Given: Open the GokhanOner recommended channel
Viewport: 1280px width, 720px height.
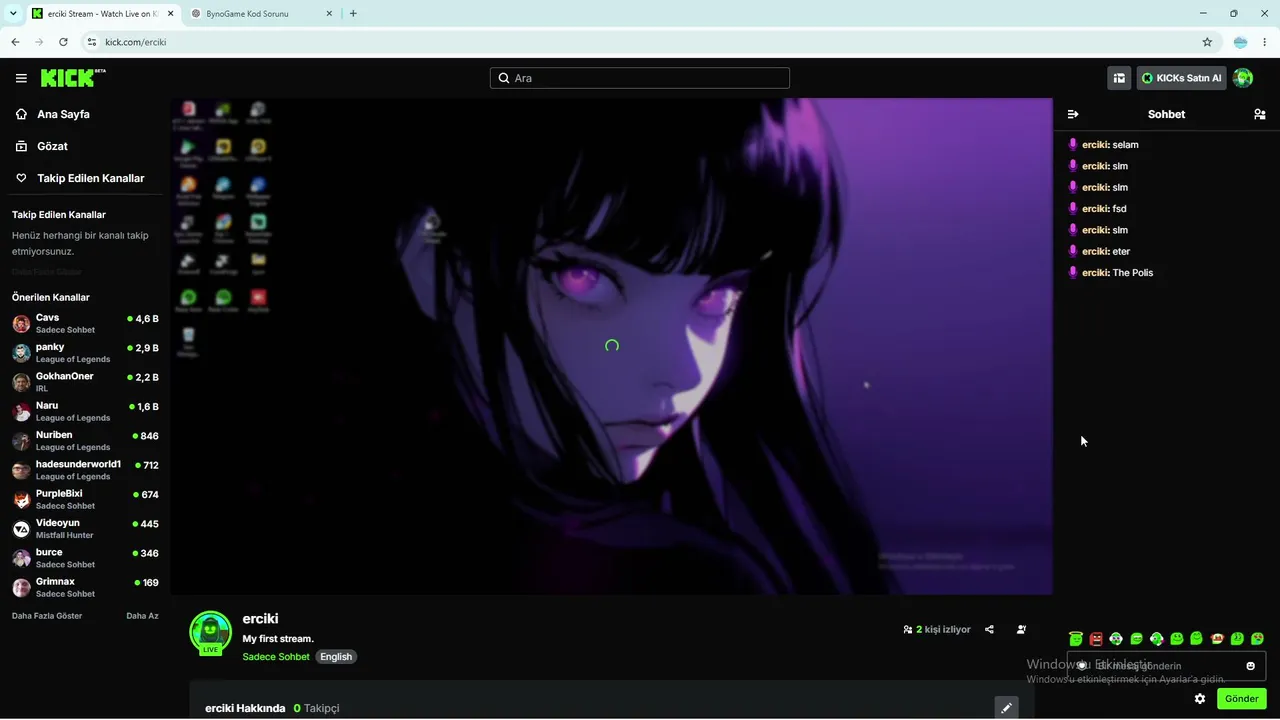Looking at the screenshot, I should (x=85, y=381).
